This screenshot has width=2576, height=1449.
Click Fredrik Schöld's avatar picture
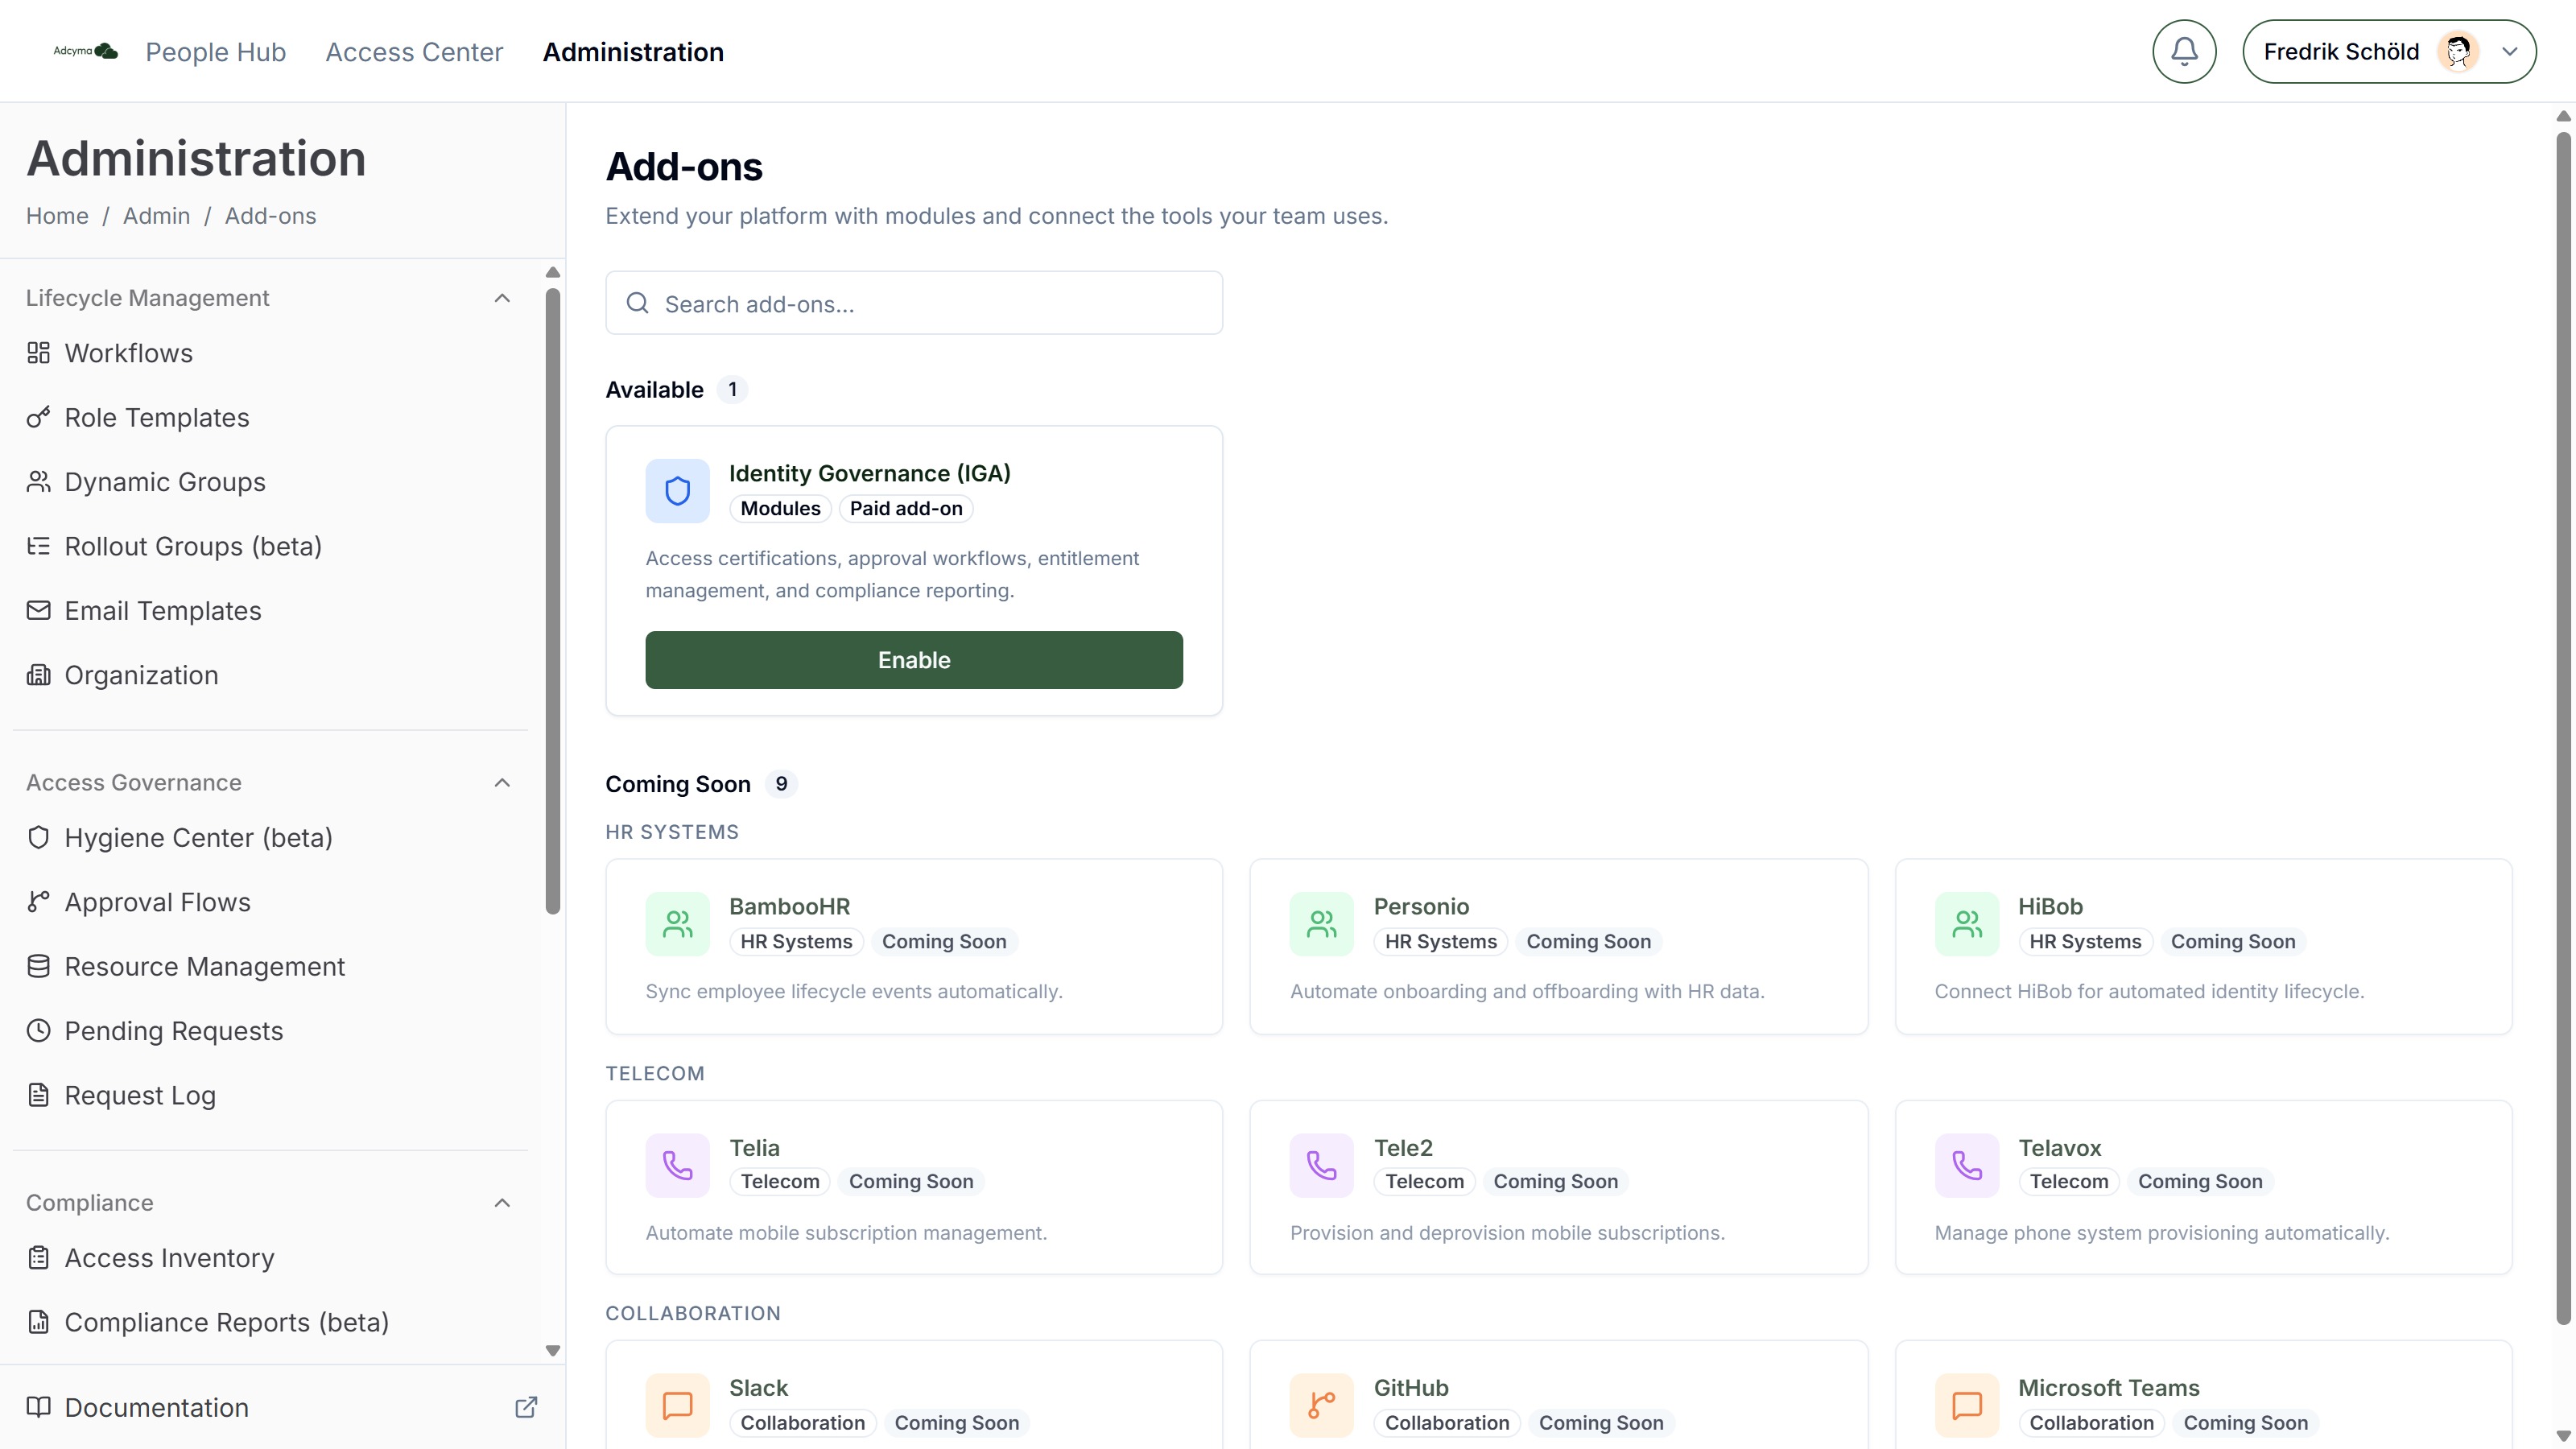pyautogui.click(x=2458, y=51)
